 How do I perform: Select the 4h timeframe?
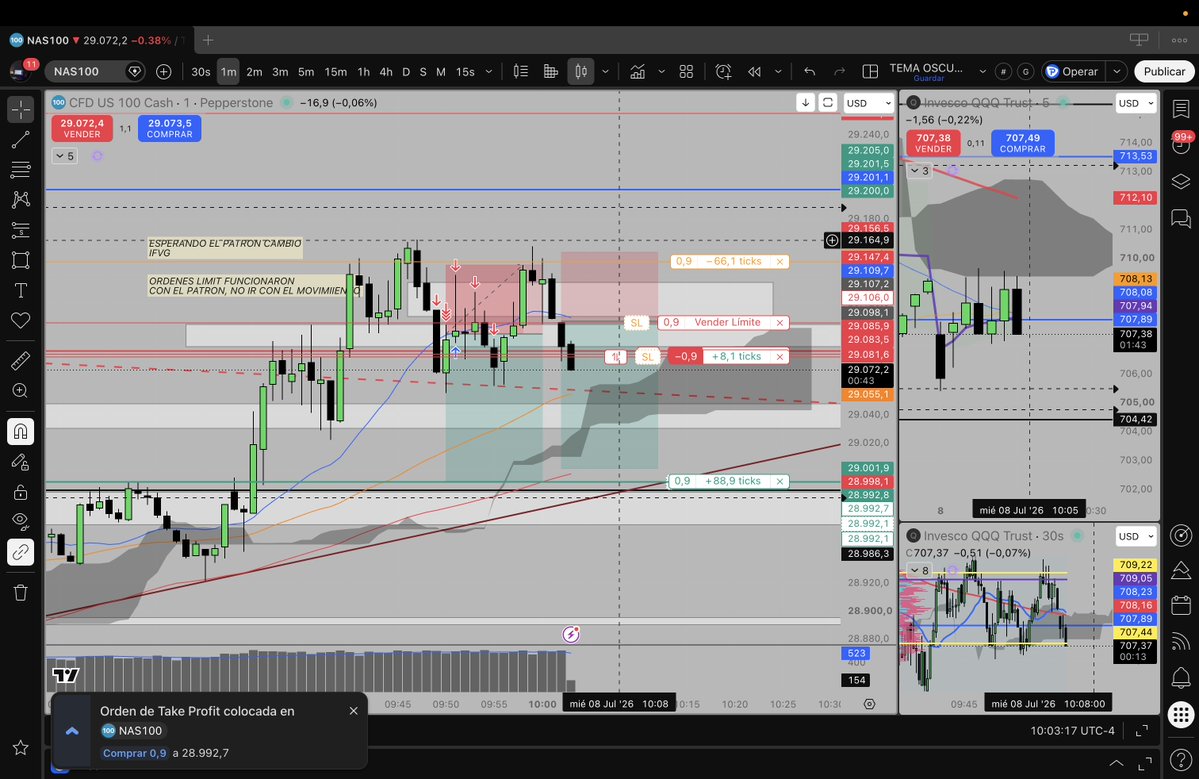pos(386,72)
